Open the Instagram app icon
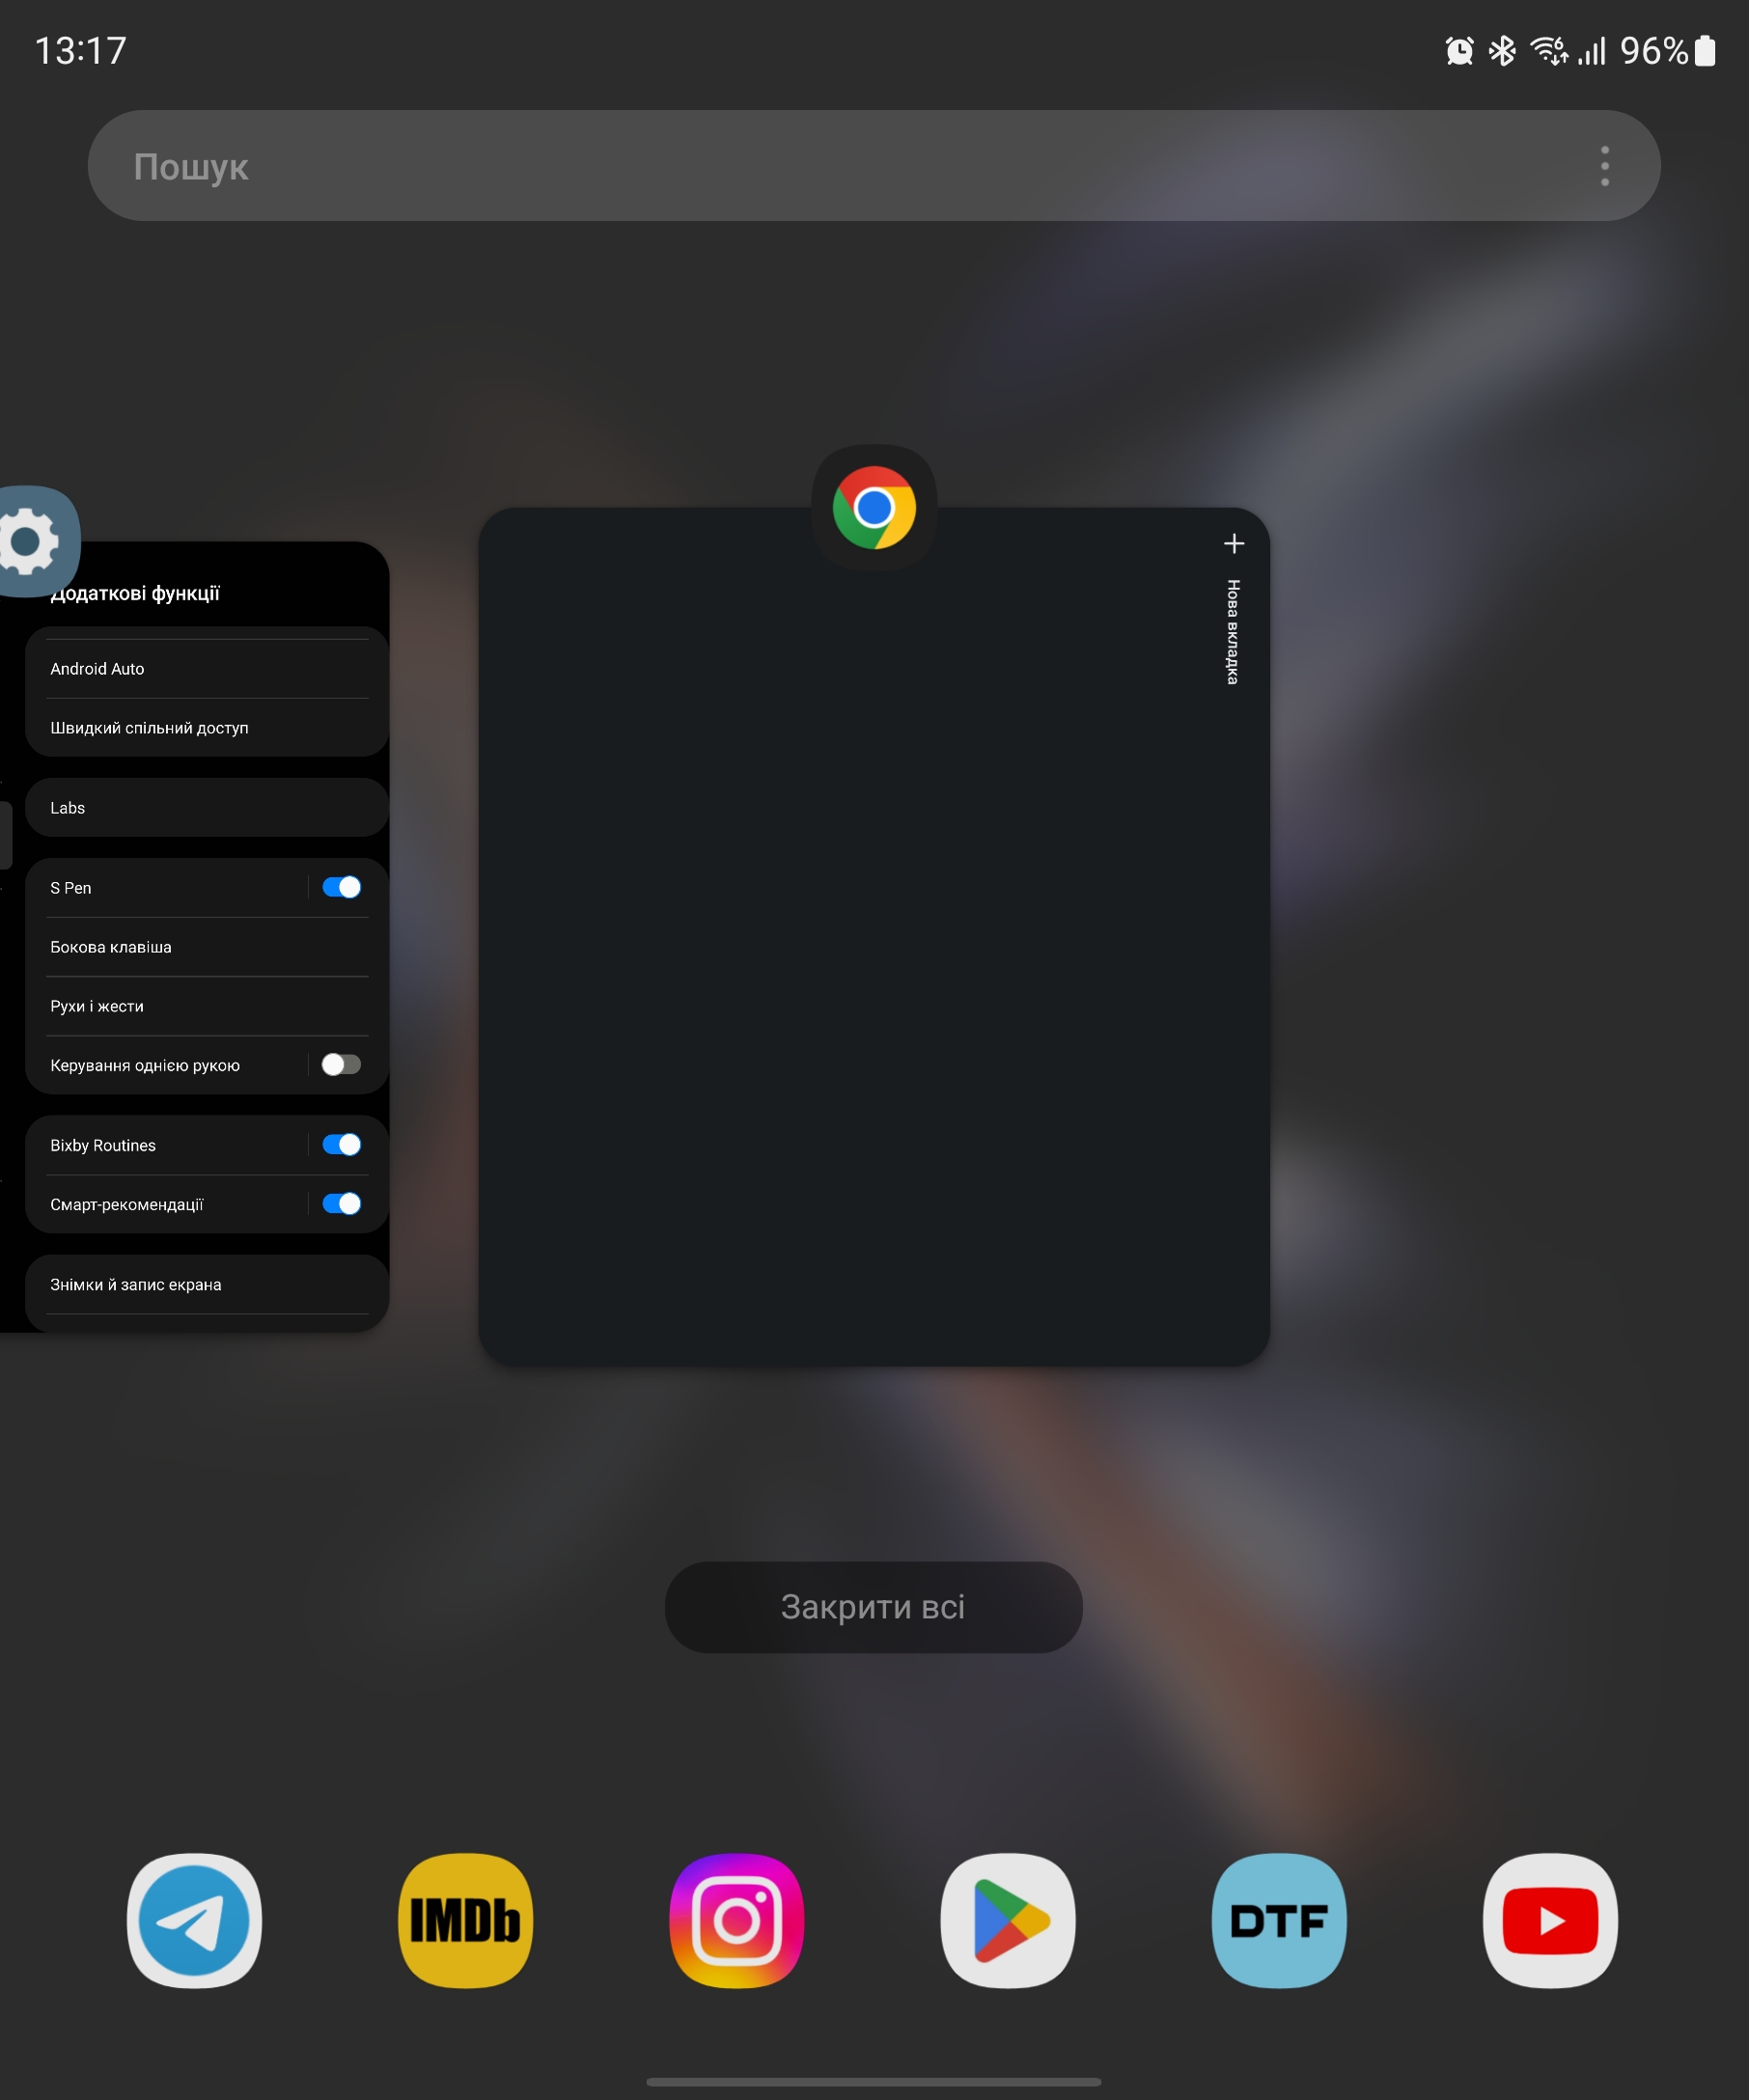This screenshot has height=2100, width=1749. click(737, 1920)
